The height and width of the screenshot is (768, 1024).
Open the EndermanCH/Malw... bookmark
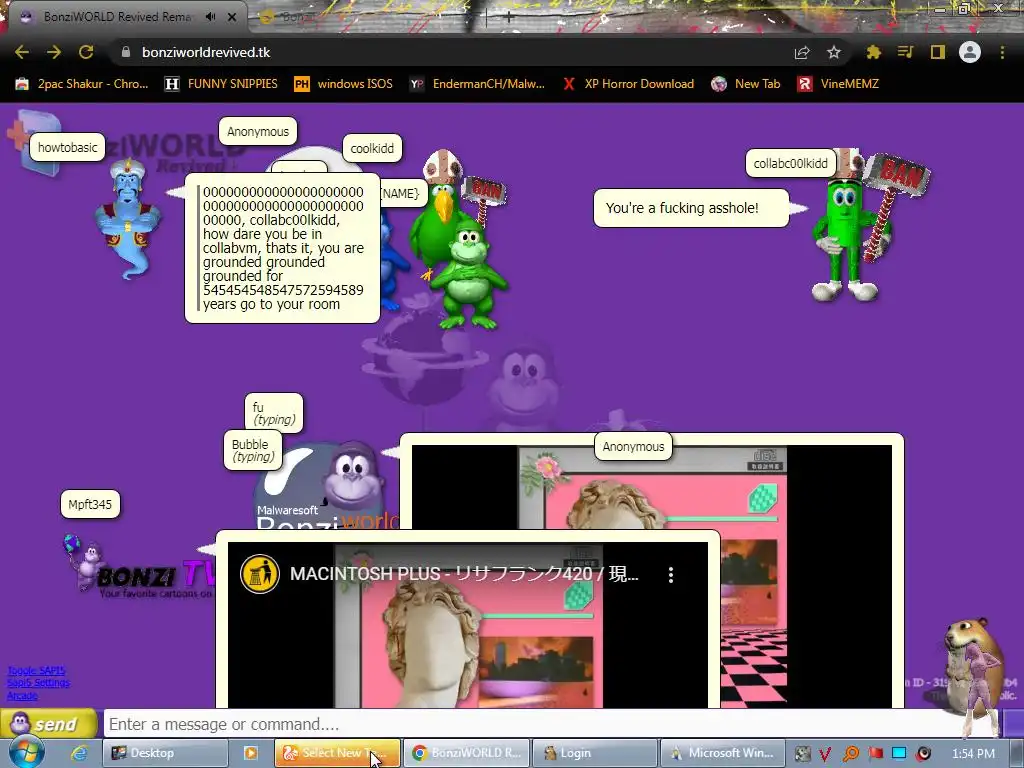pyautogui.click(x=477, y=84)
